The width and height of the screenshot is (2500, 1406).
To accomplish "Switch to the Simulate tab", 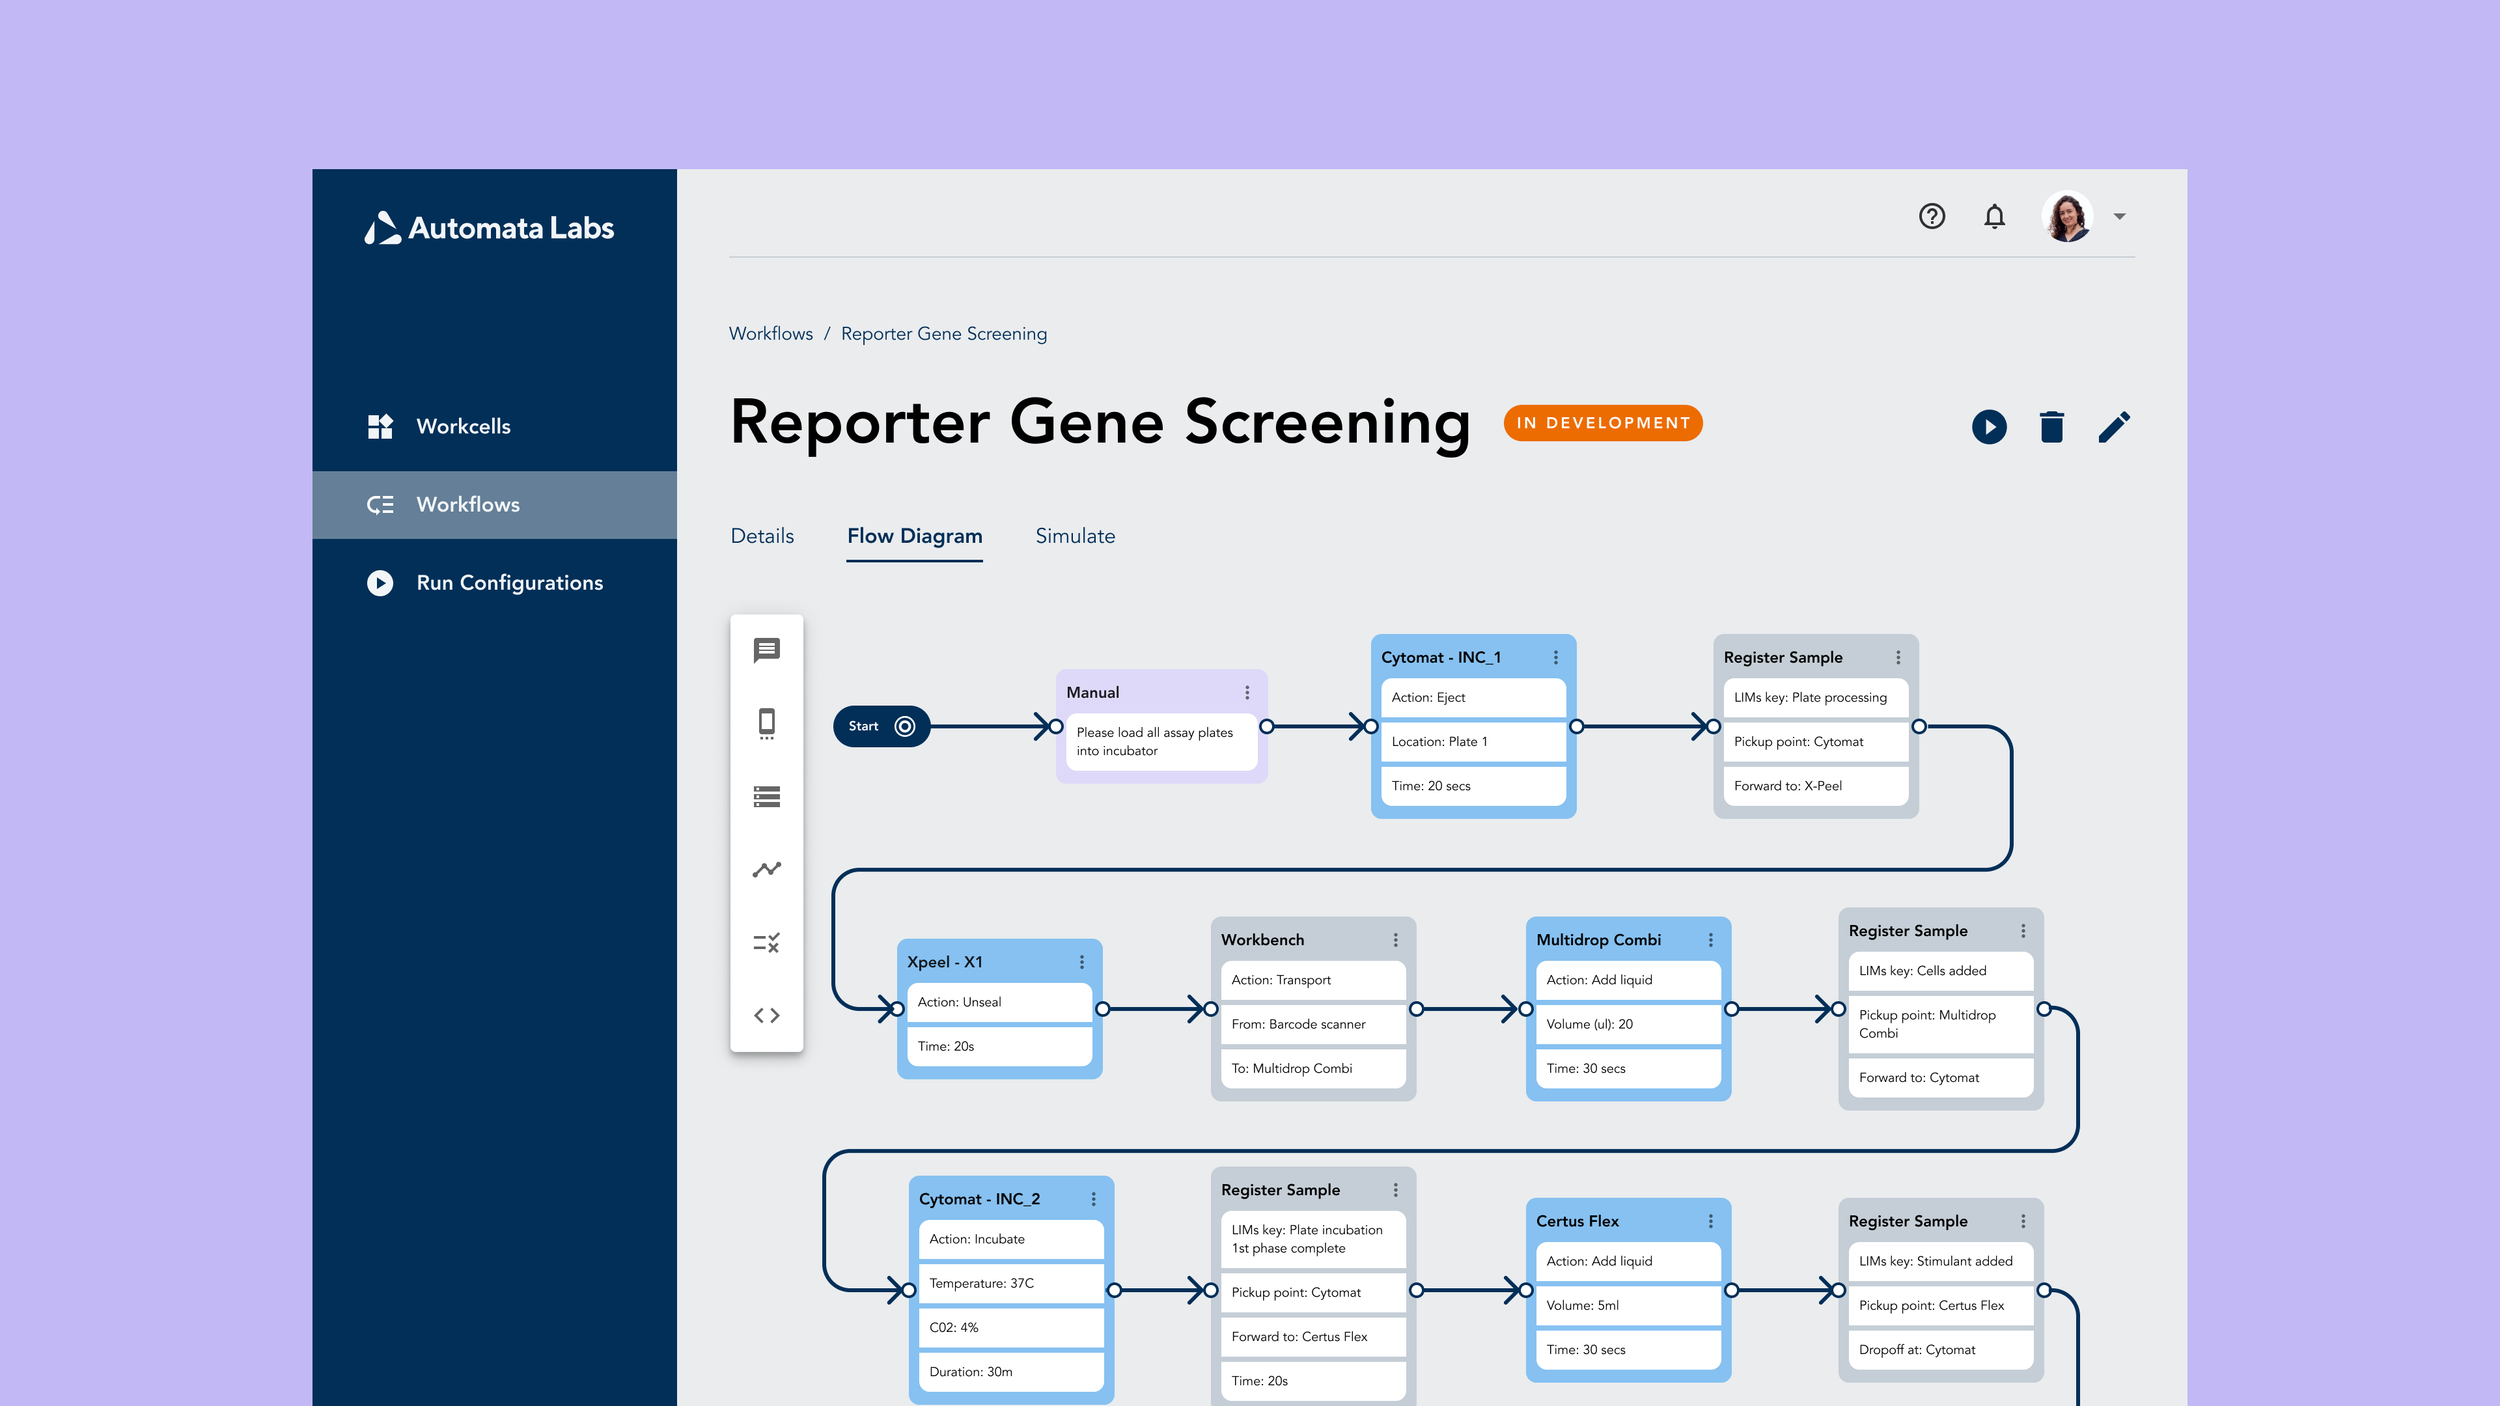I will pos(1074,536).
